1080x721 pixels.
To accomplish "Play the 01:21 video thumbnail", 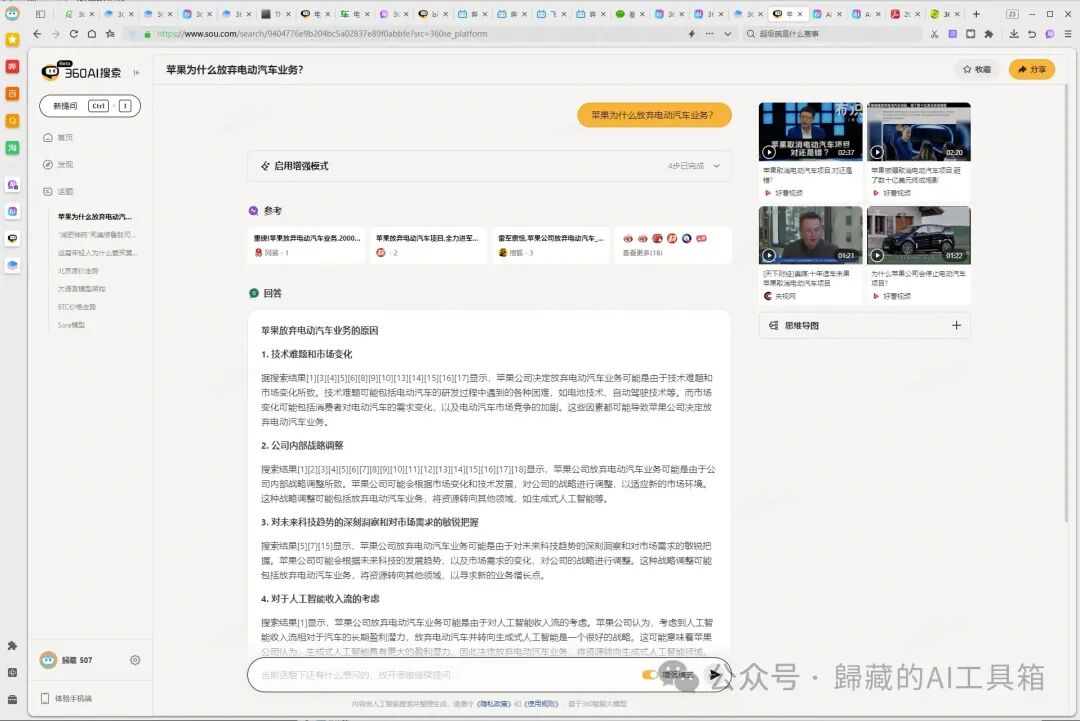I will tap(810, 235).
